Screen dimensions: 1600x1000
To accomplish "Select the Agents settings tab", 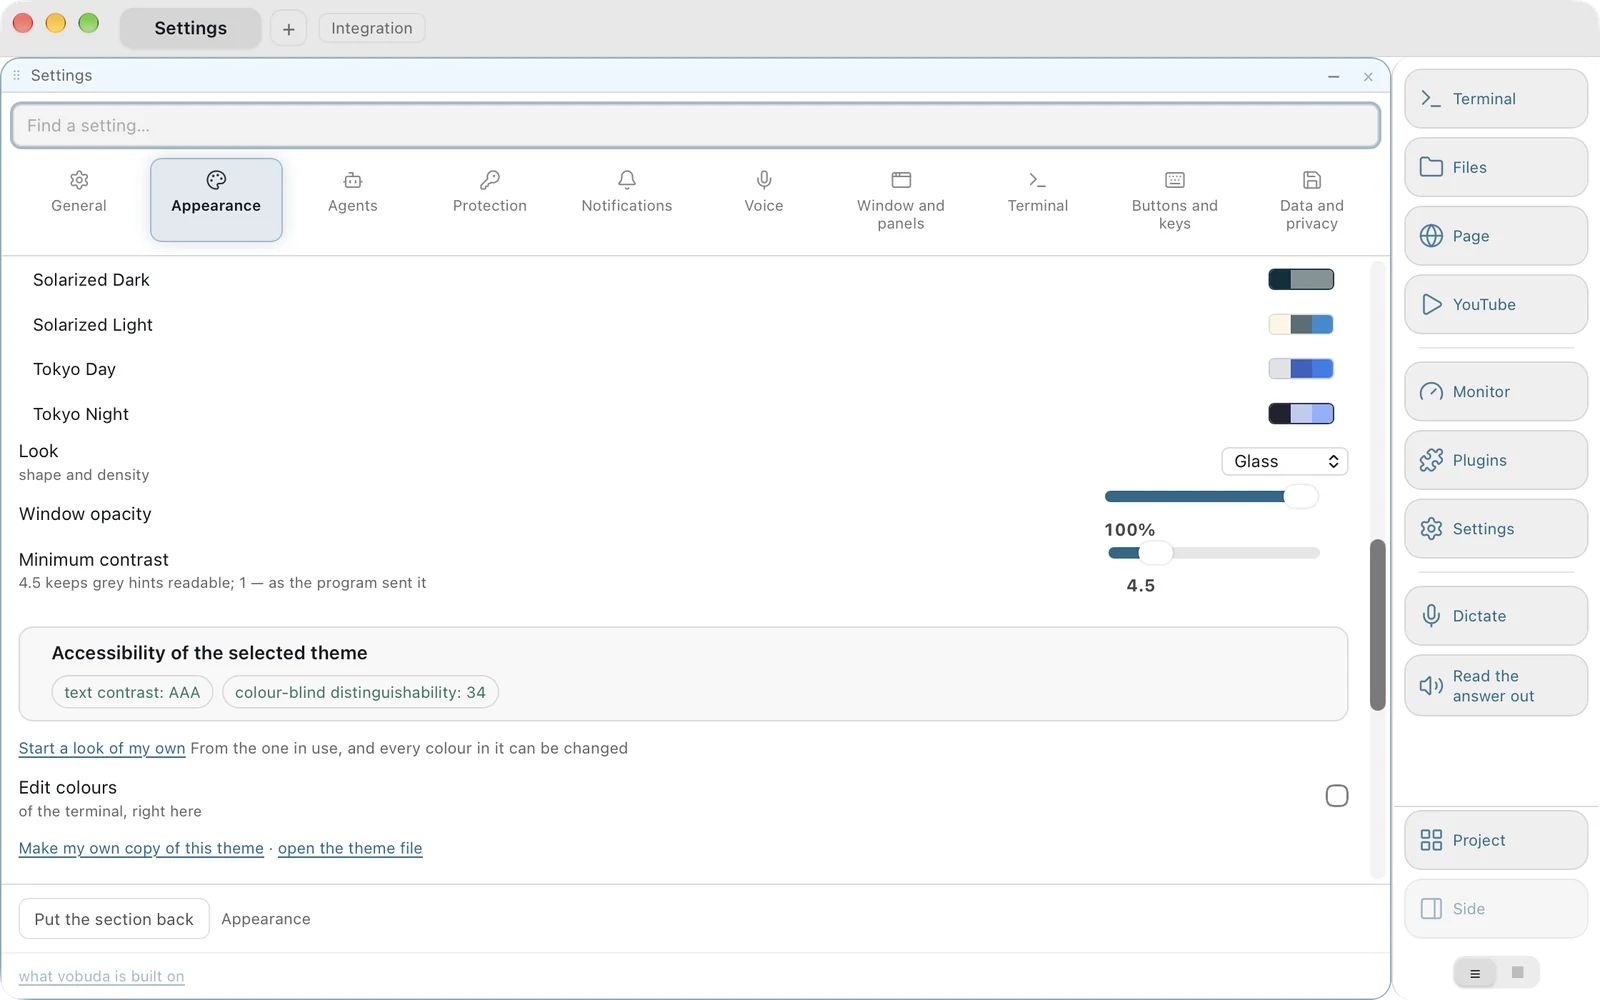I will point(353,193).
